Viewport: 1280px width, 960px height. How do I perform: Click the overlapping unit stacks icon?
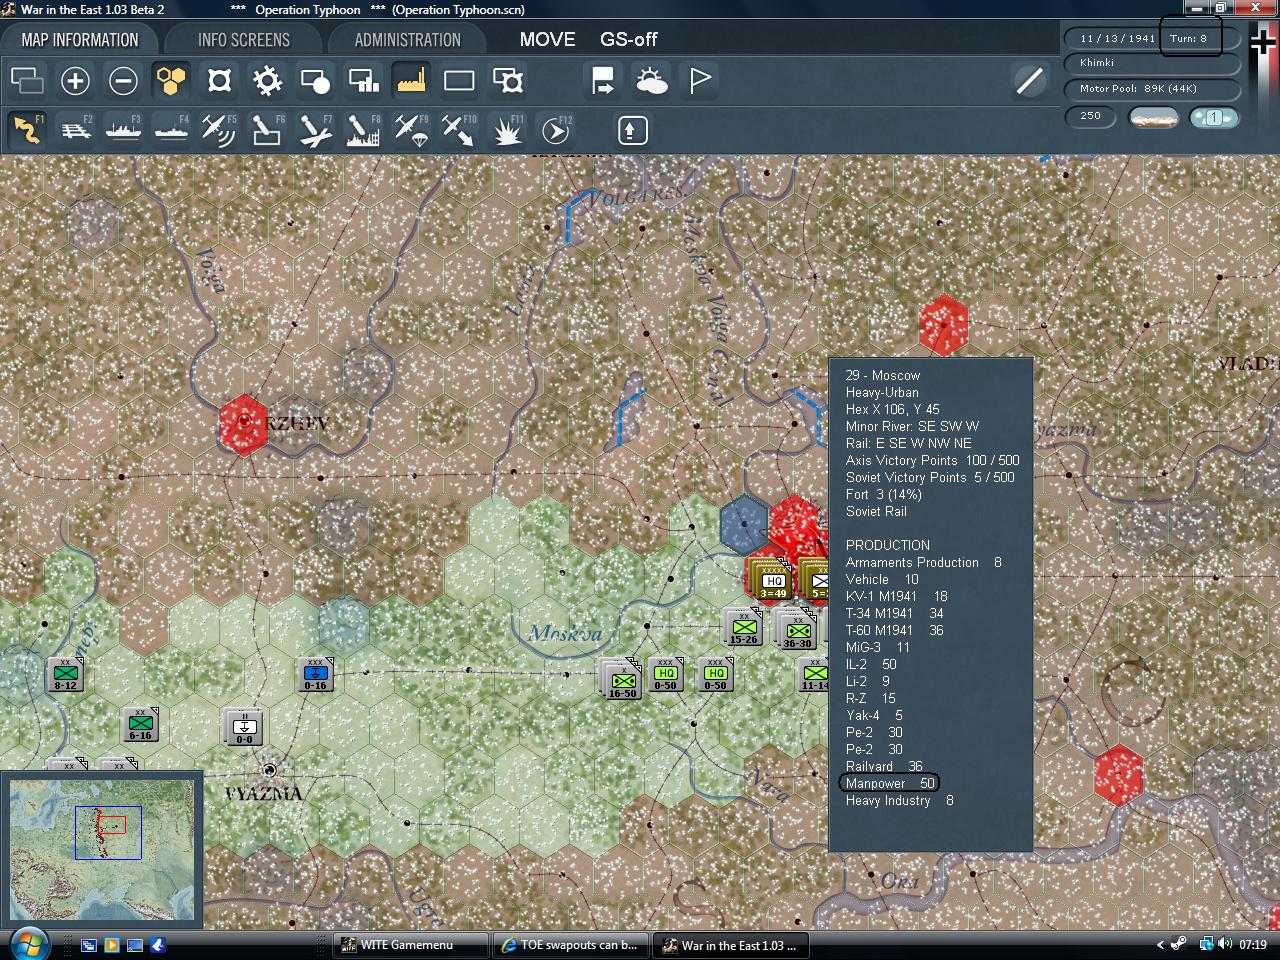[x=27, y=80]
